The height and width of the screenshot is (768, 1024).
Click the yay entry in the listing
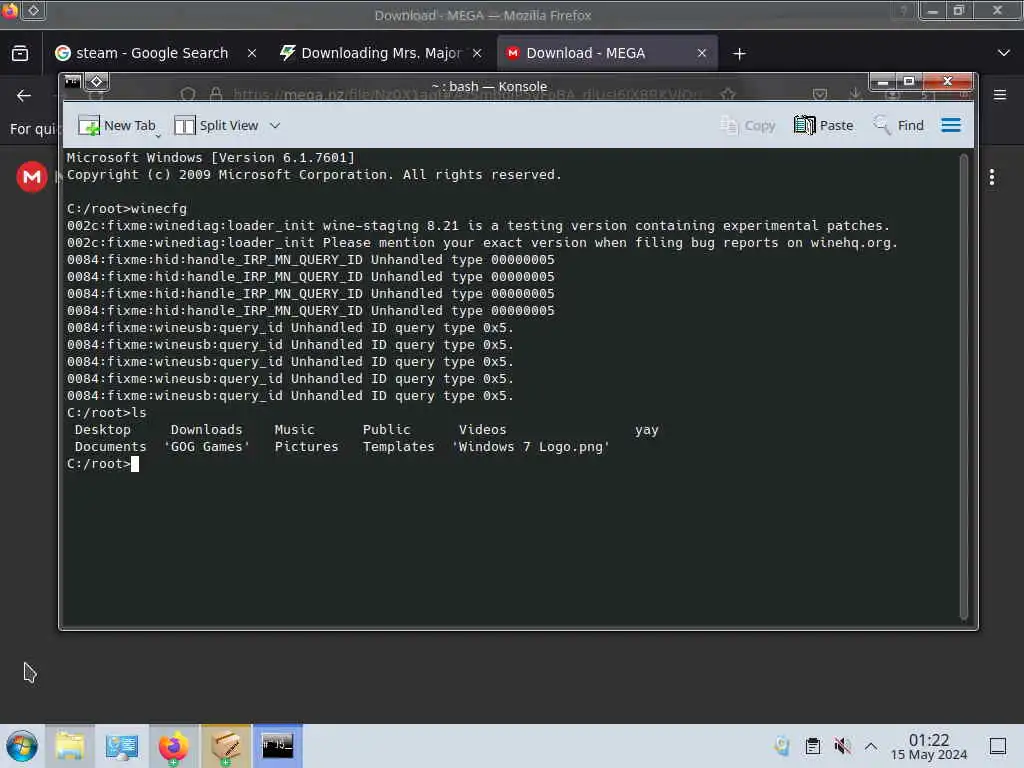647,430
